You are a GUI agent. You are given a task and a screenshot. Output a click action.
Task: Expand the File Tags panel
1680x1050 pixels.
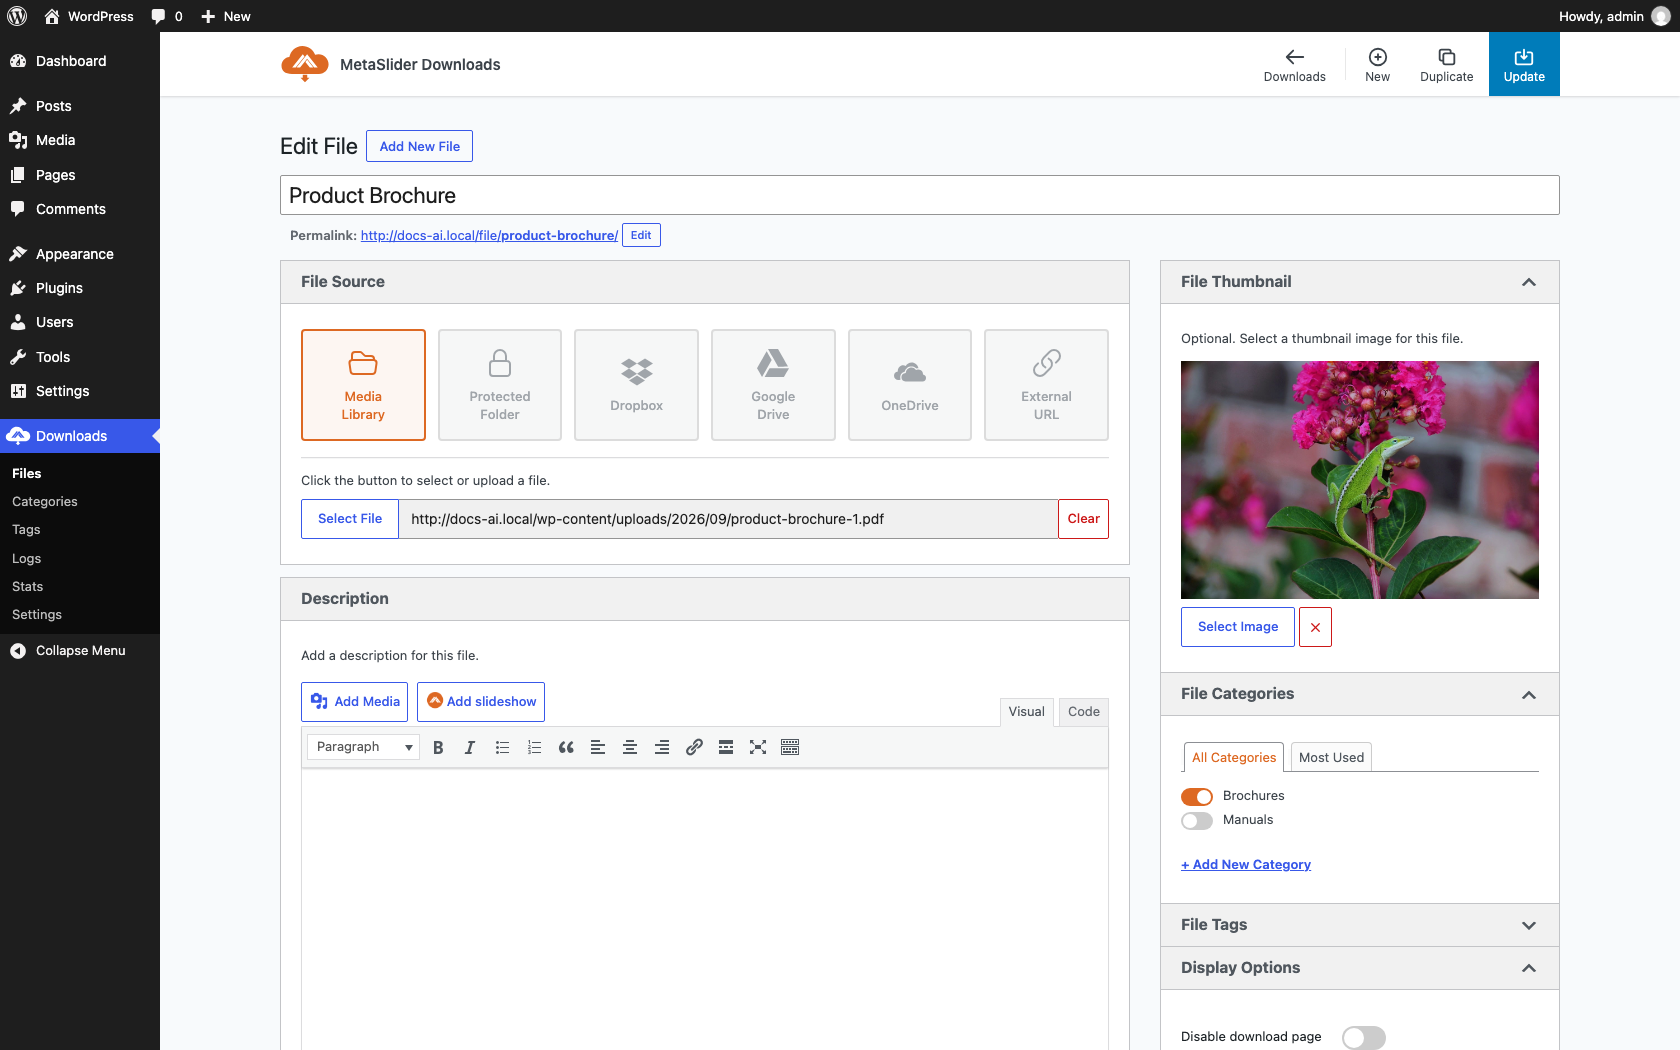tap(1528, 926)
